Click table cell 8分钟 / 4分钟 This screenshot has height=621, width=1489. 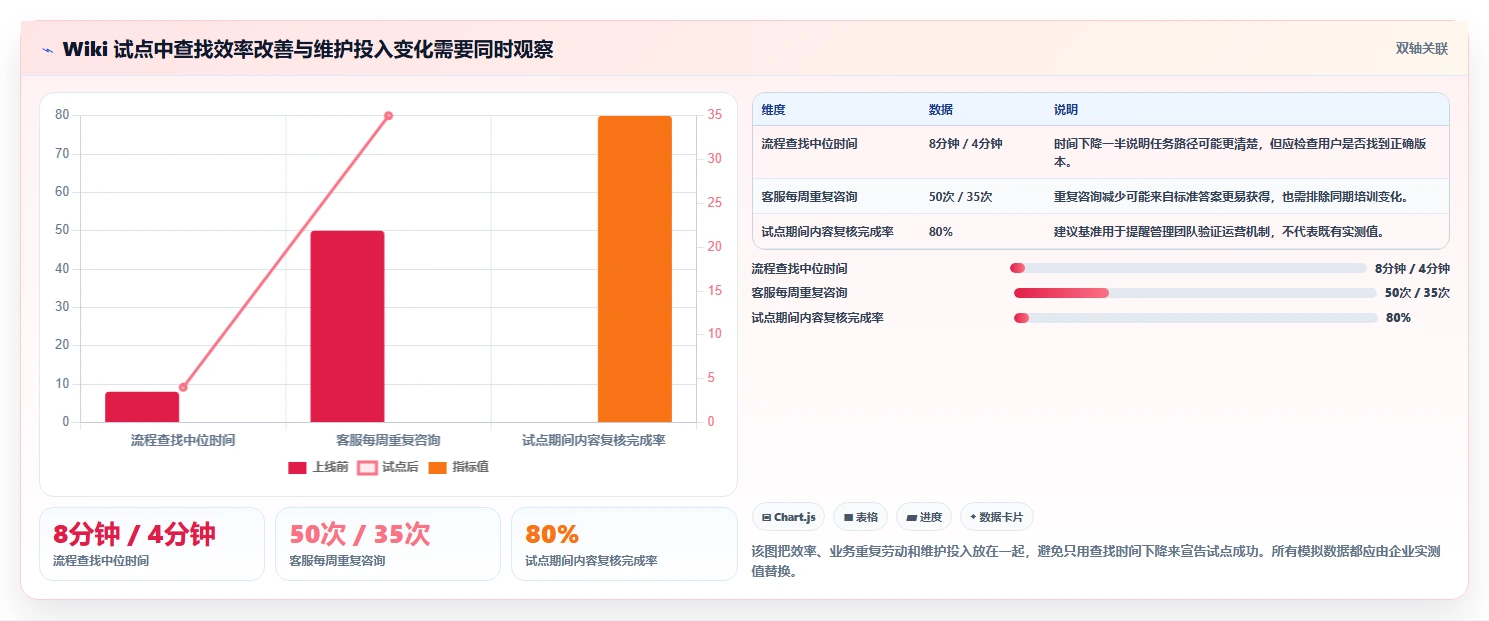coord(965,144)
